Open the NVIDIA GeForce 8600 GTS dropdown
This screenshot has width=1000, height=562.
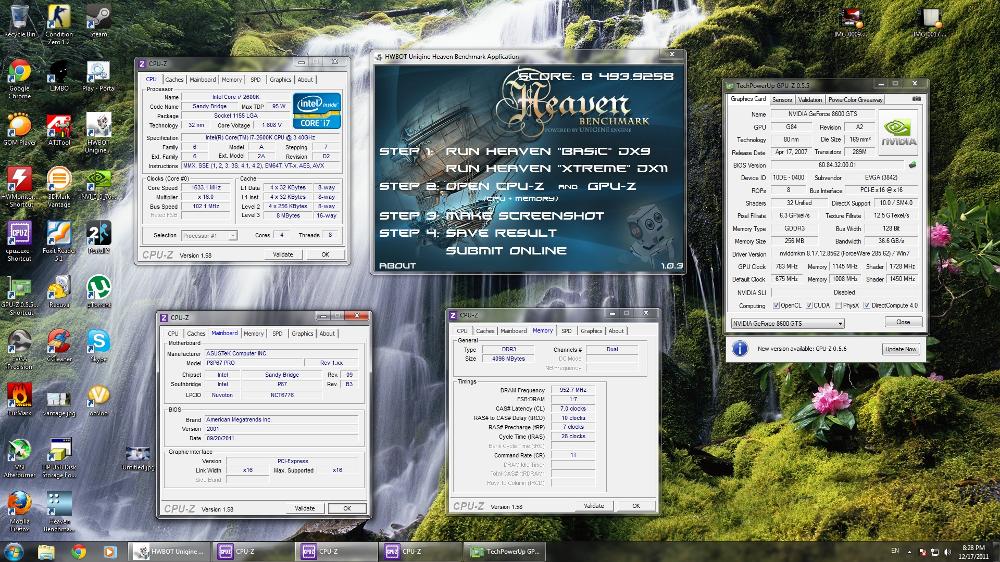click(788, 323)
